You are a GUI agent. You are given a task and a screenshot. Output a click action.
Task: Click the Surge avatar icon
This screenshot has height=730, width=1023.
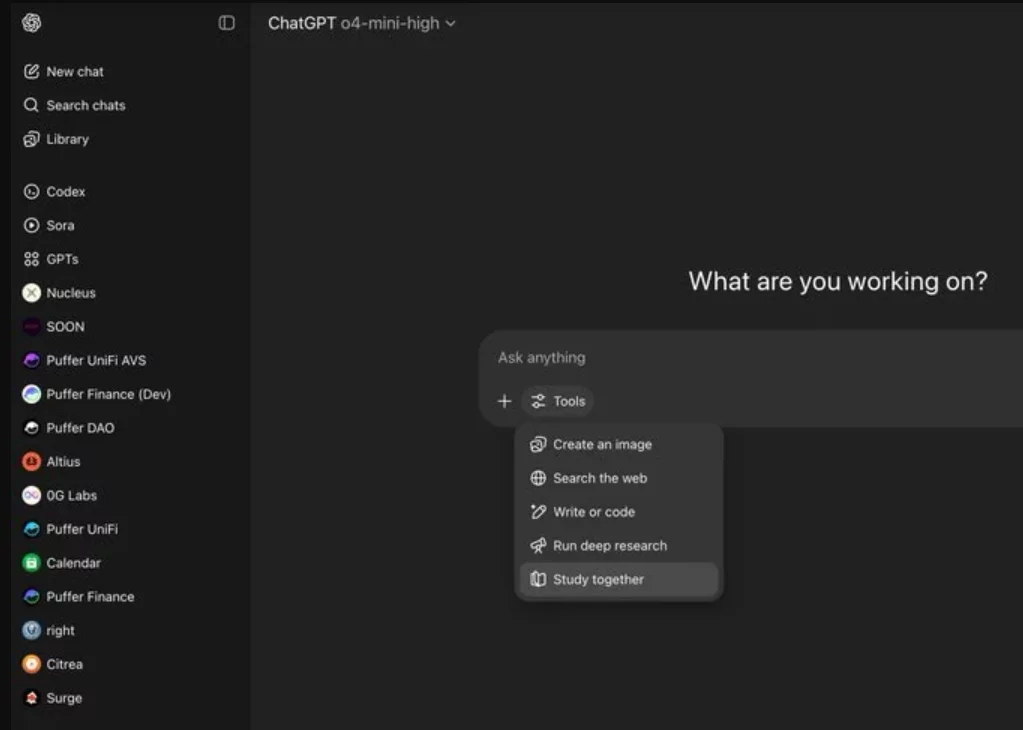[31, 698]
